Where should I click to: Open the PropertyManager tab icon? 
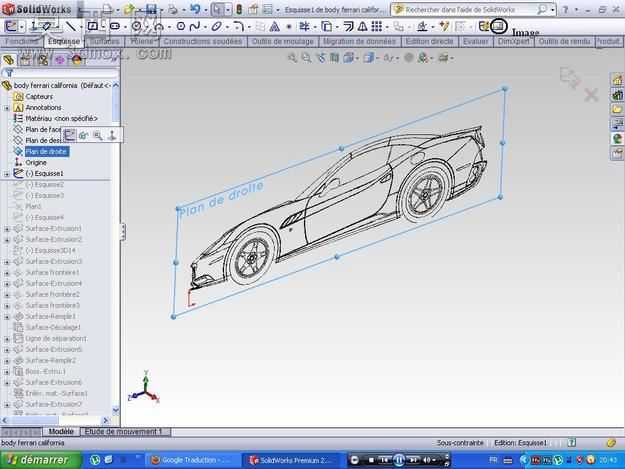[x=26, y=60]
